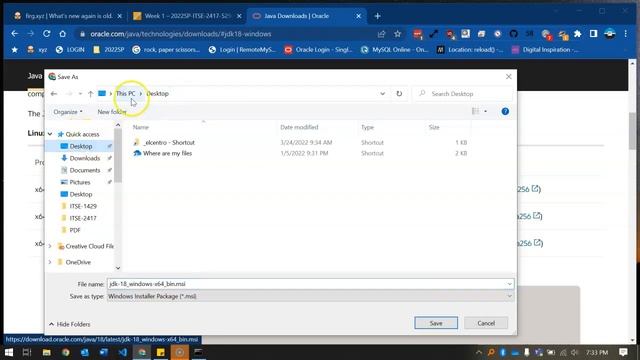This screenshot has height=360, width=640.
Task: Expand the OneDrive node
Action: [x=50, y=262]
